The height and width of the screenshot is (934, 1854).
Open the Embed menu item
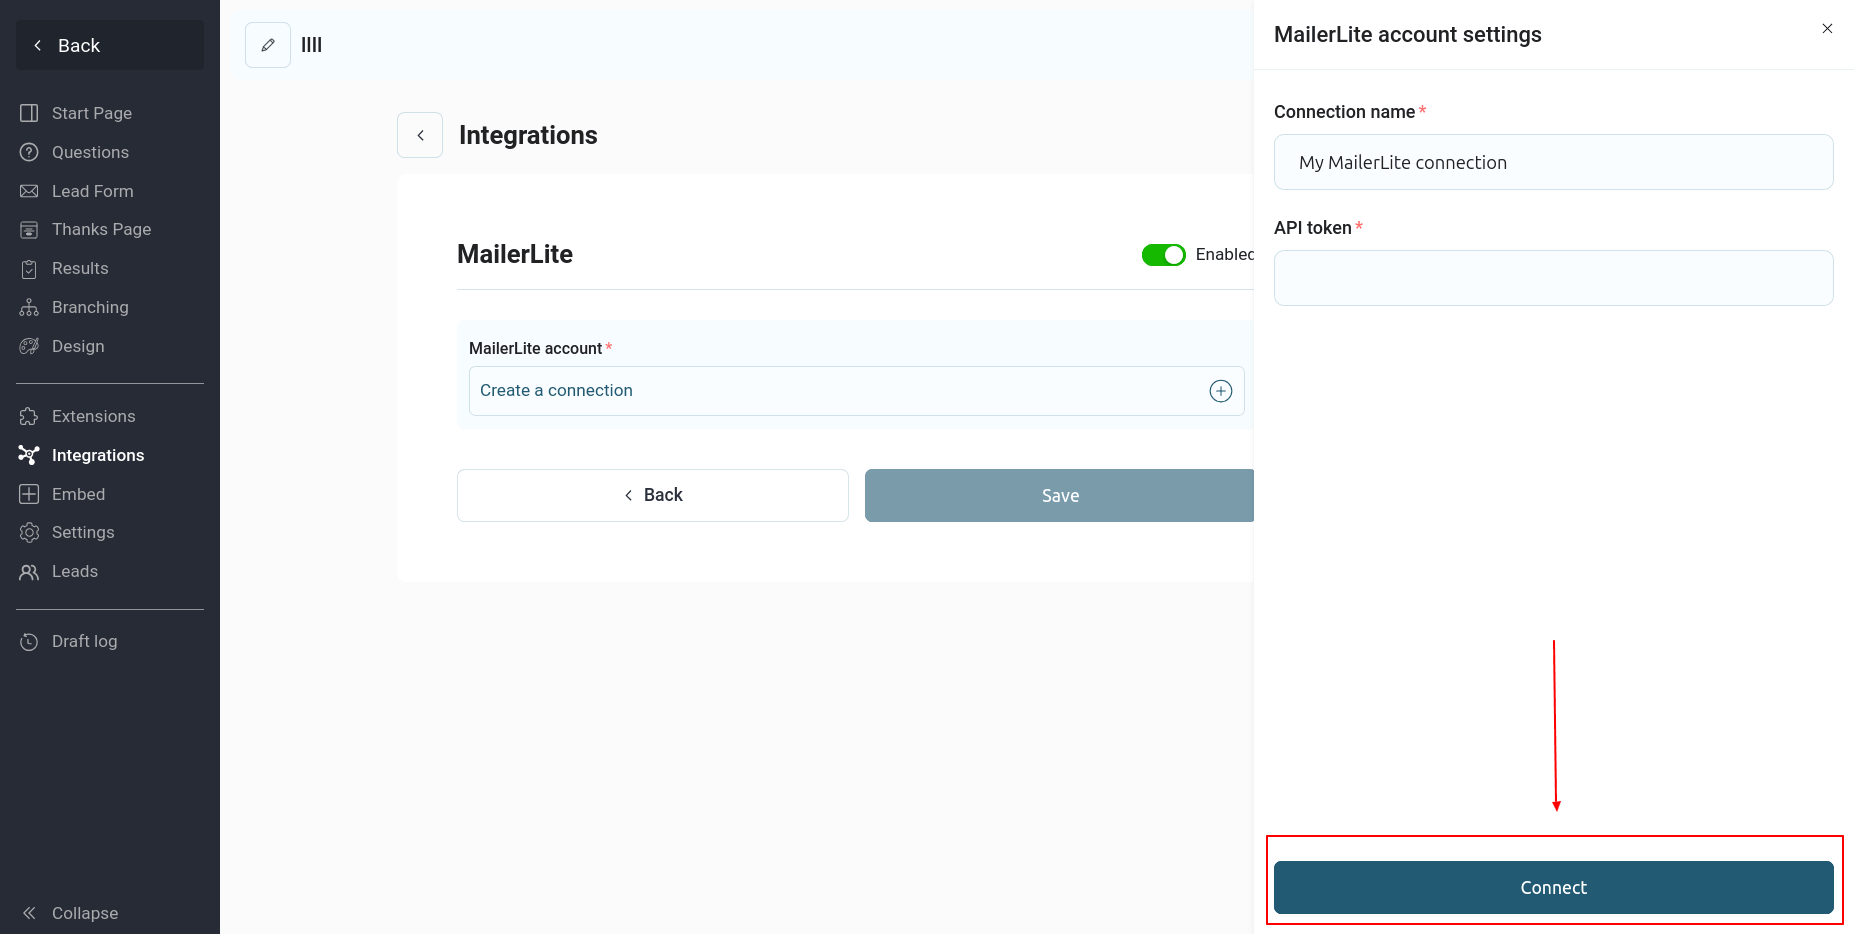78,494
